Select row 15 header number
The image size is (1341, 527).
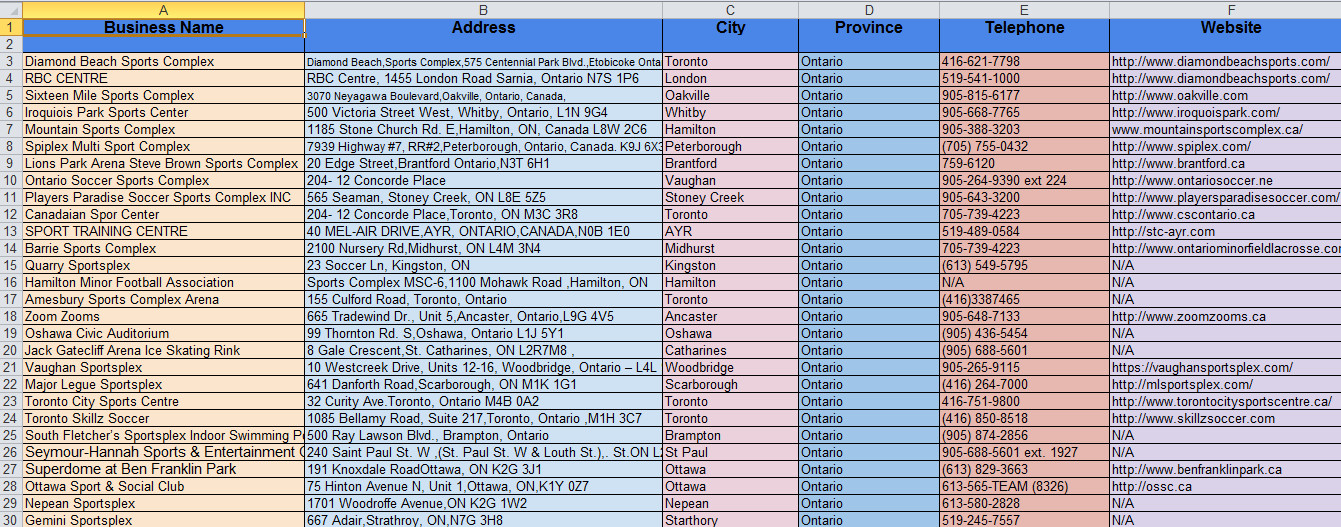[11, 266]
